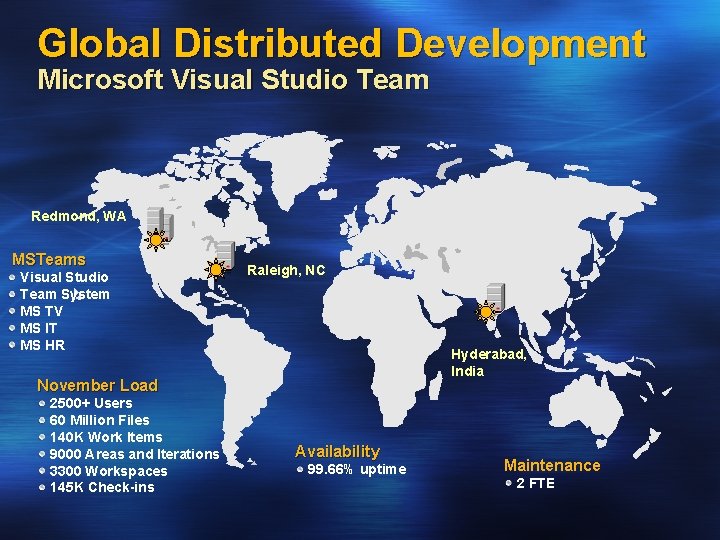The height and width of the screenshot is (540, 720).
Task: Click the 2 FTE bullet
Action: pyautogui.click(x=530, y=483)
